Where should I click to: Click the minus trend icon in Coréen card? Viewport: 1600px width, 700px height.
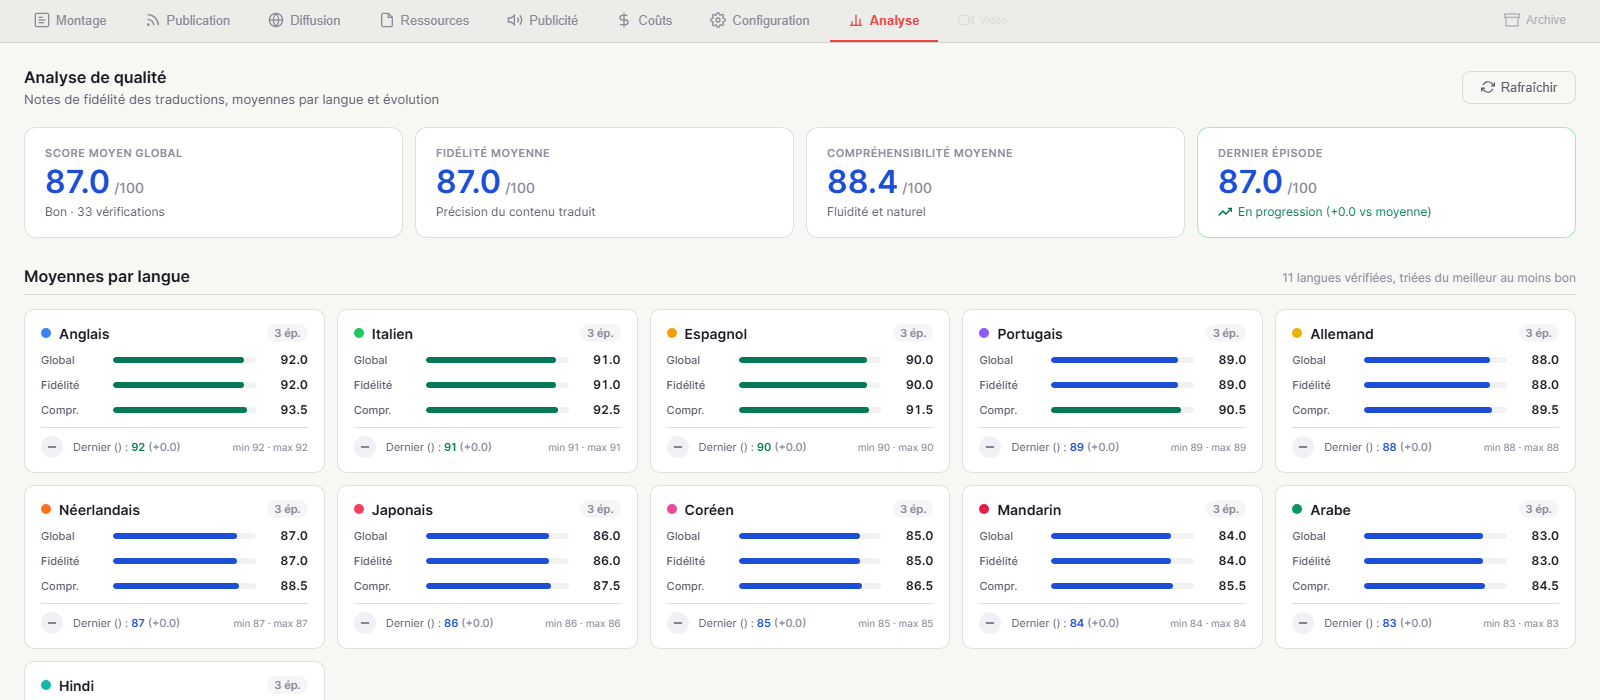678,623
